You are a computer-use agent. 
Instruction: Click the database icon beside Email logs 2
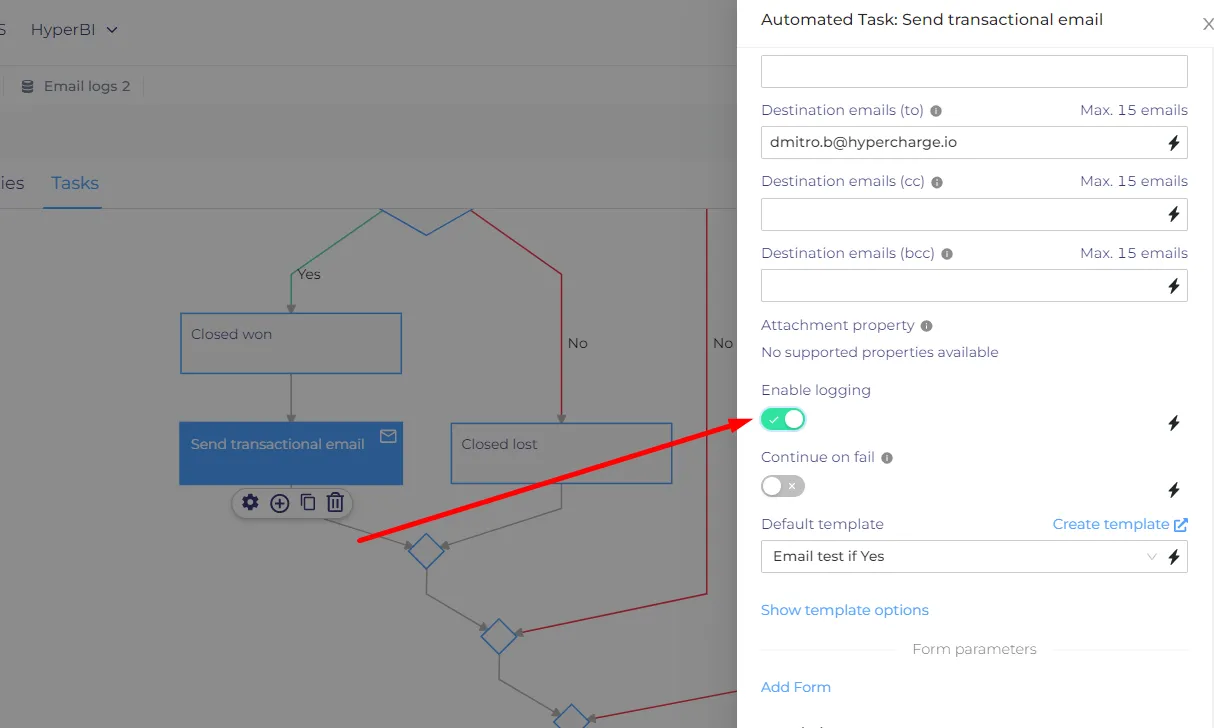click(x=27, y=86)
